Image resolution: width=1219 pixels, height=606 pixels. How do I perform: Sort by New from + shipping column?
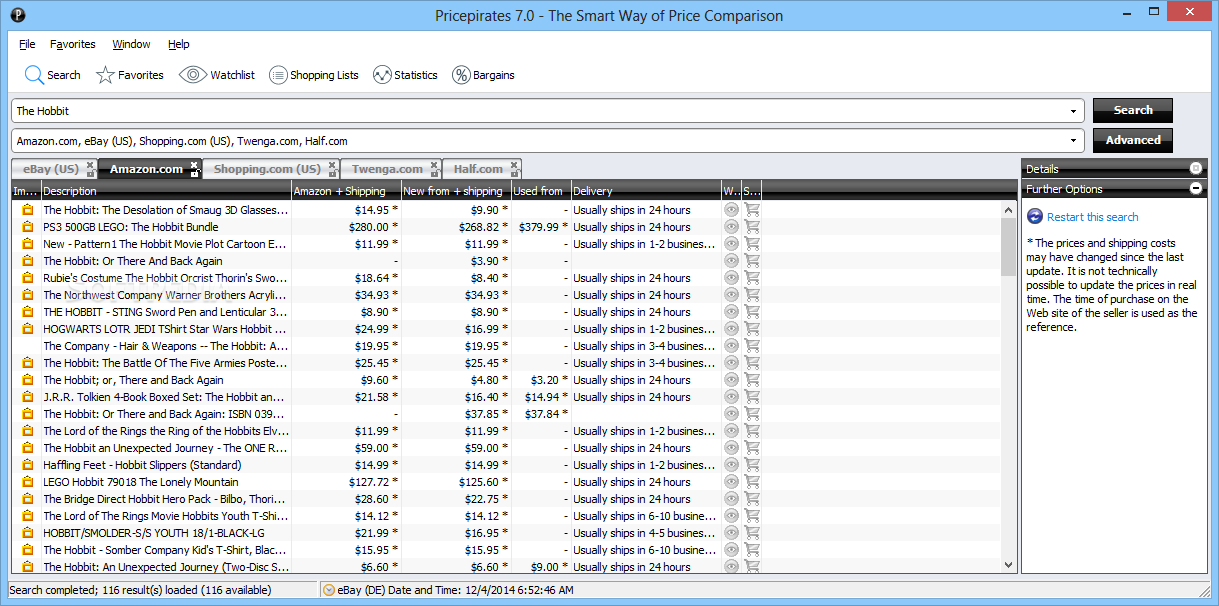[455, 191]
